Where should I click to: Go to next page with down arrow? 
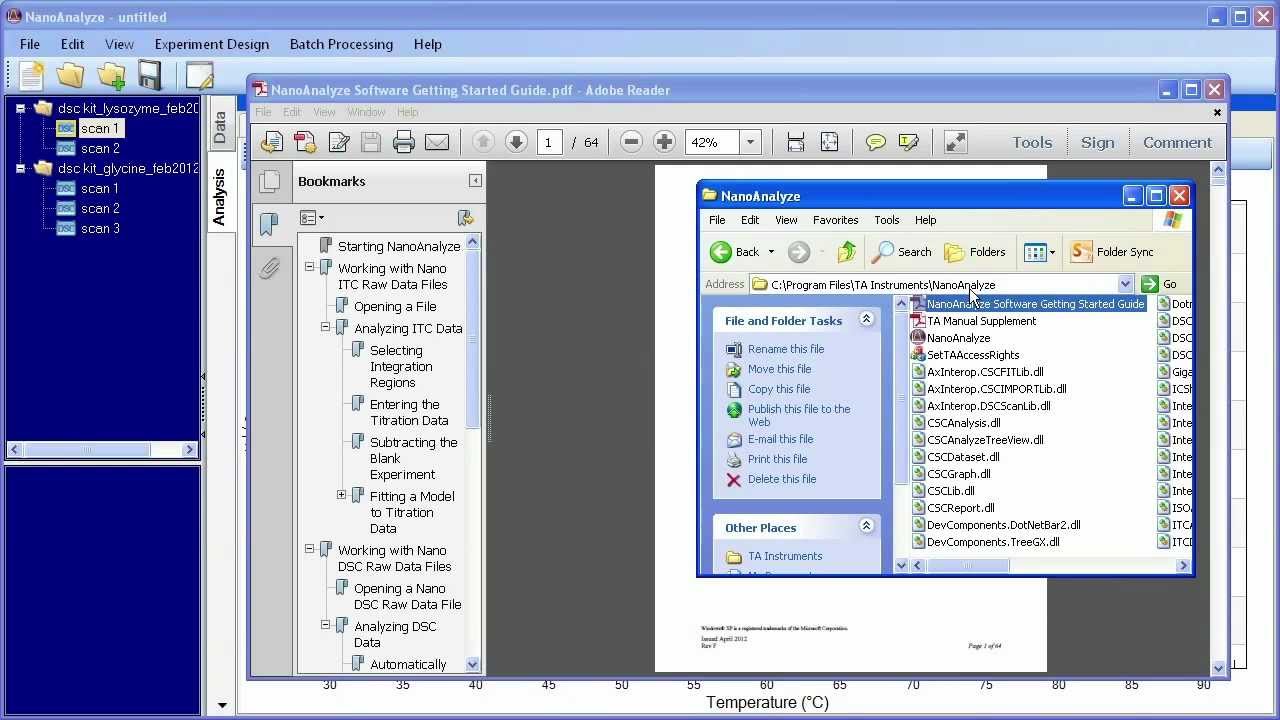point(516,143)
